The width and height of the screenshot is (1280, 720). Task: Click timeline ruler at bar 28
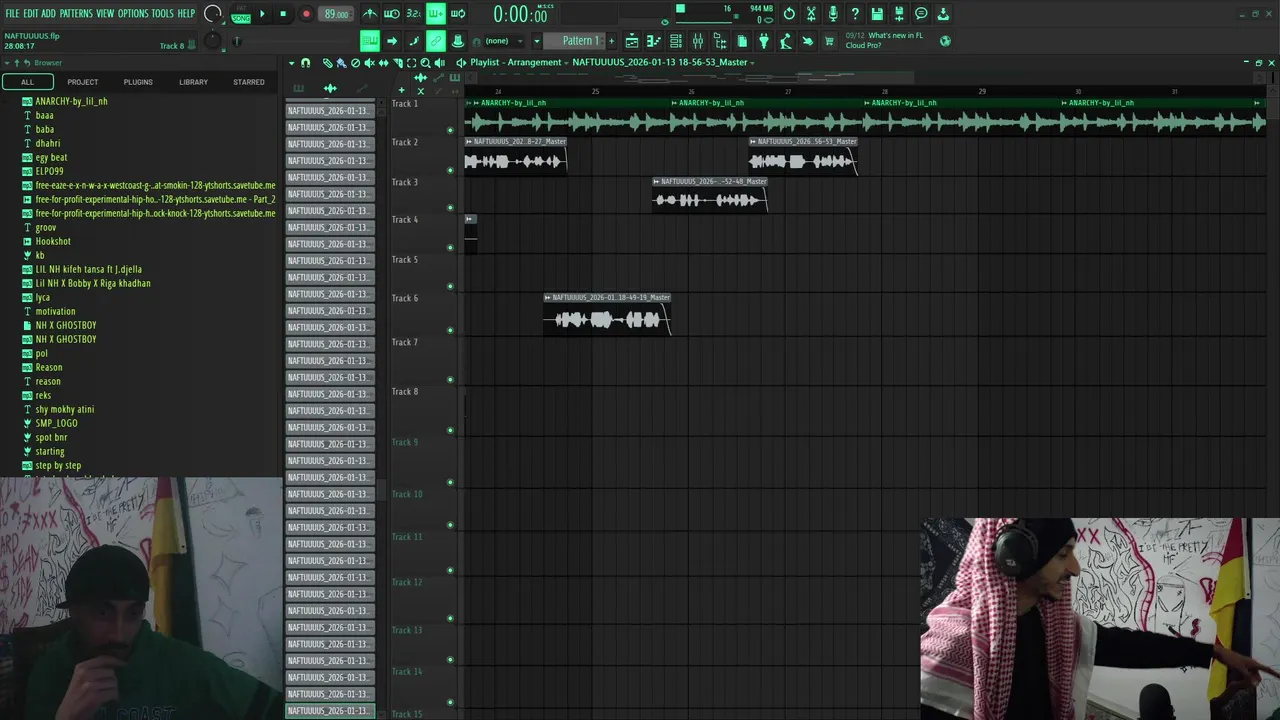[x=884, y=91]
